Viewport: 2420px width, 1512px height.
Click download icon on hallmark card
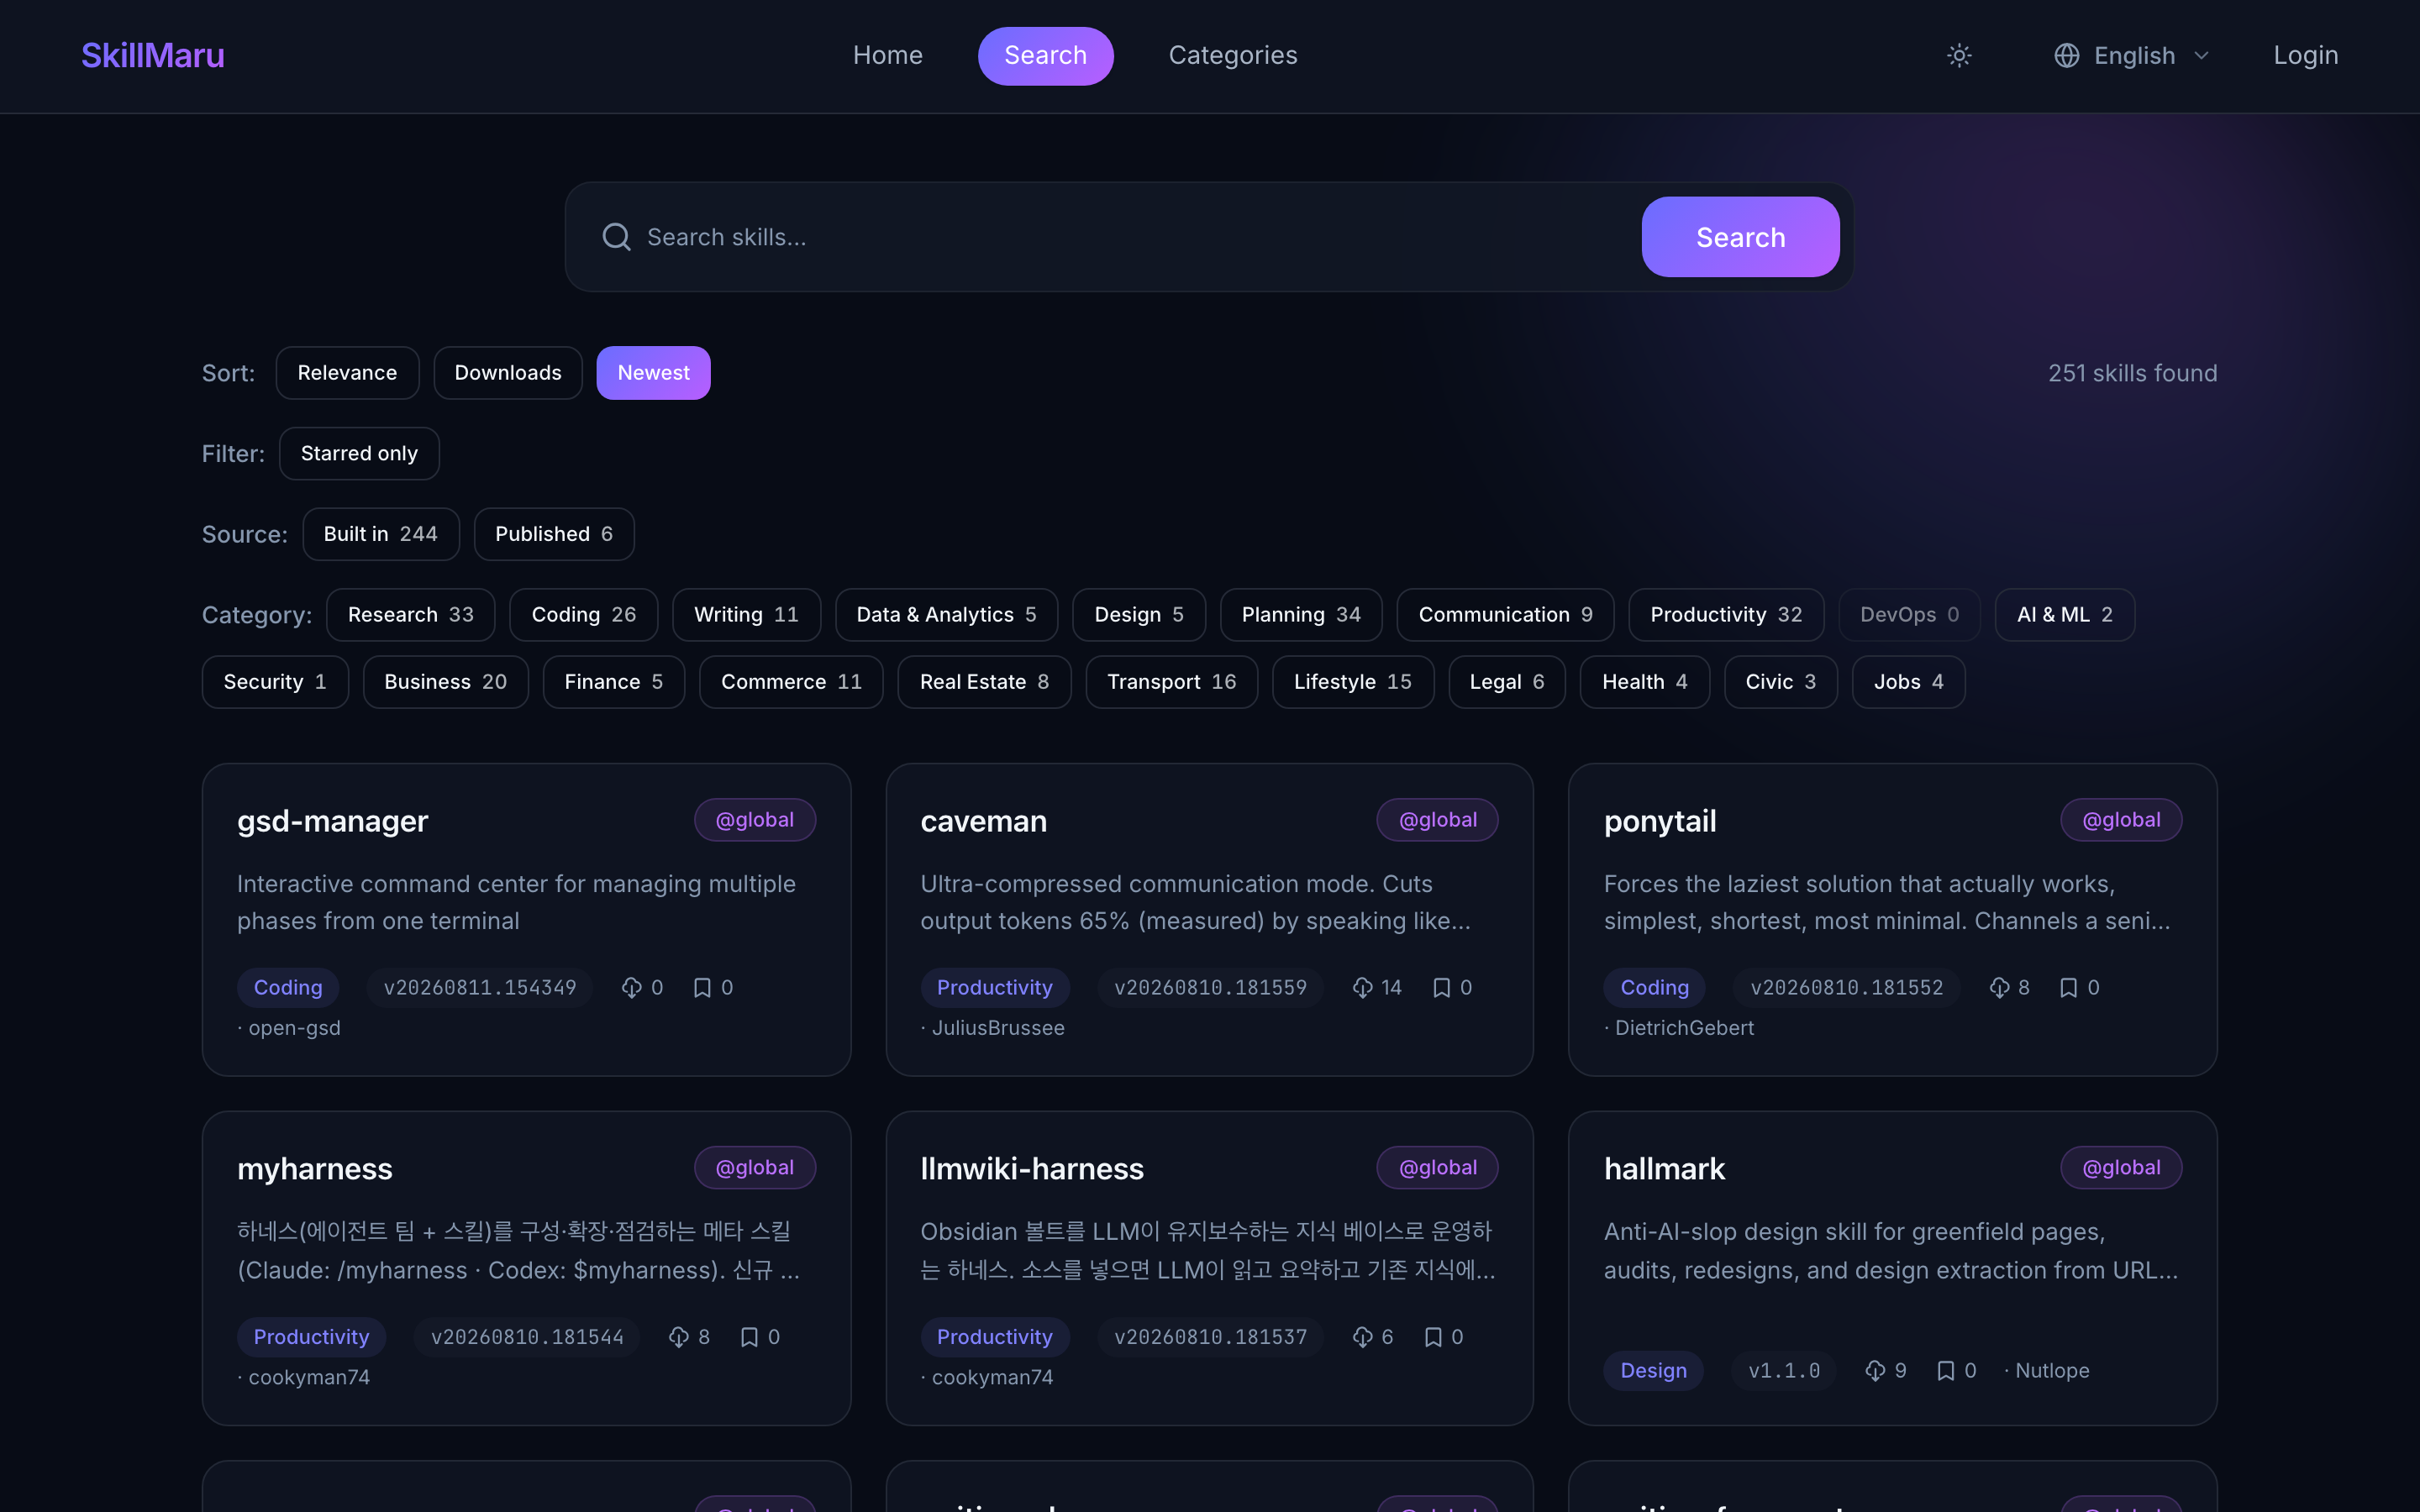point(1875,1371)
